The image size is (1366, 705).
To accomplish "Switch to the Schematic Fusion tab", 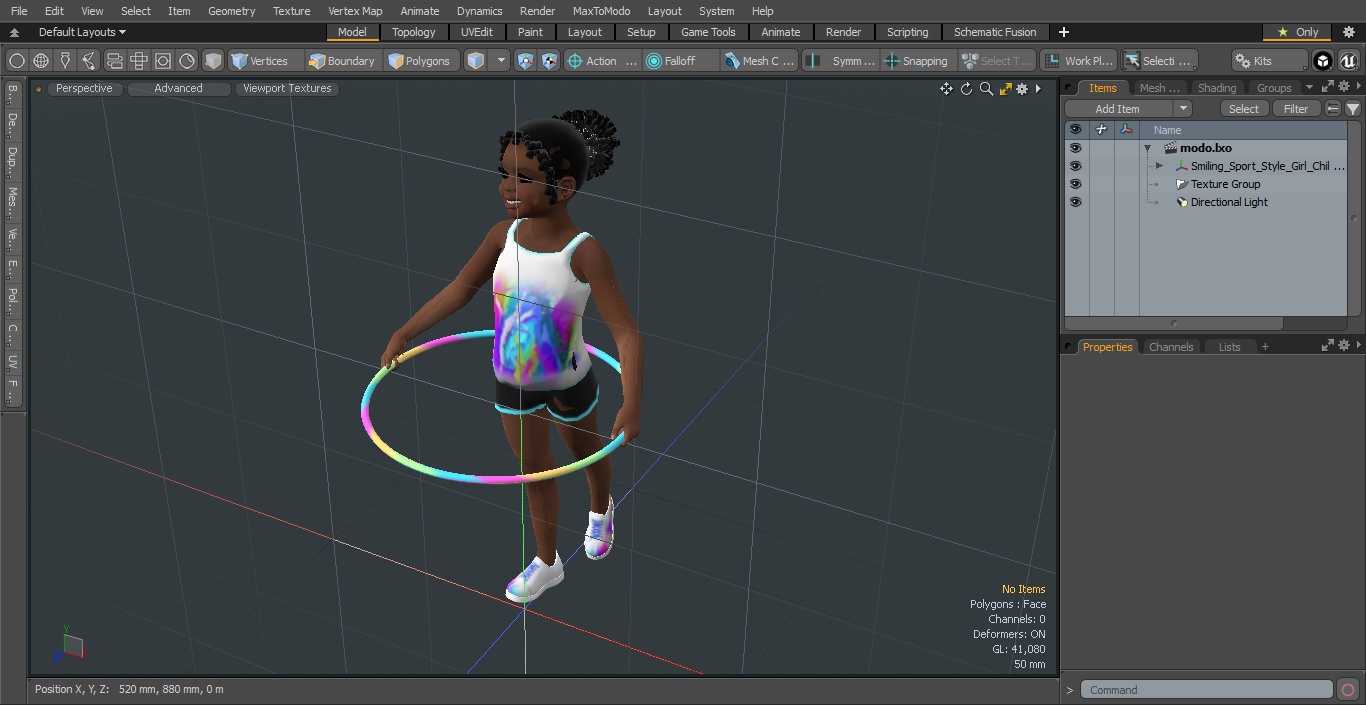I will (x=995, y=32).
